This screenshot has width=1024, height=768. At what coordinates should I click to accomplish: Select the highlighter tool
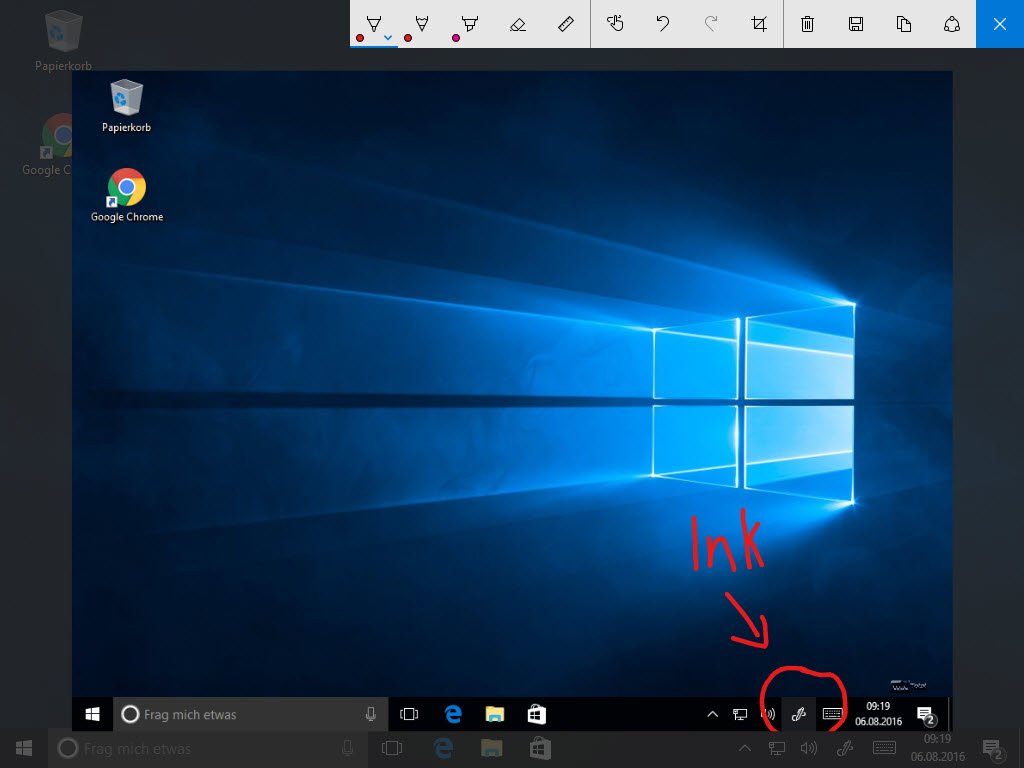click(469, 23)
